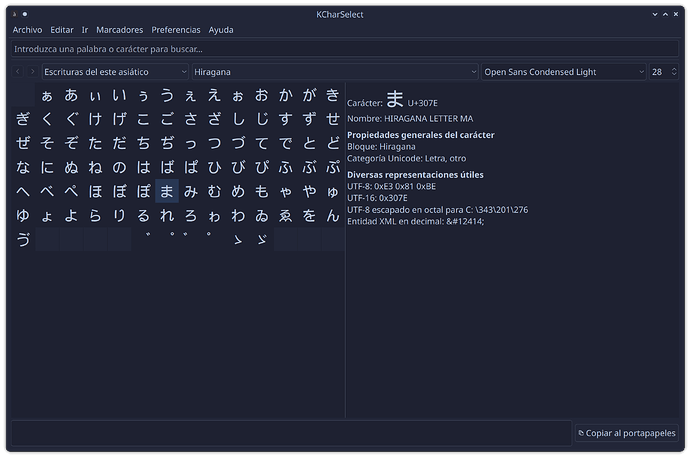Viewport: 690px width, 457px height.
Task: Open the Marcadores menu
Action: [x=119, y=30]
